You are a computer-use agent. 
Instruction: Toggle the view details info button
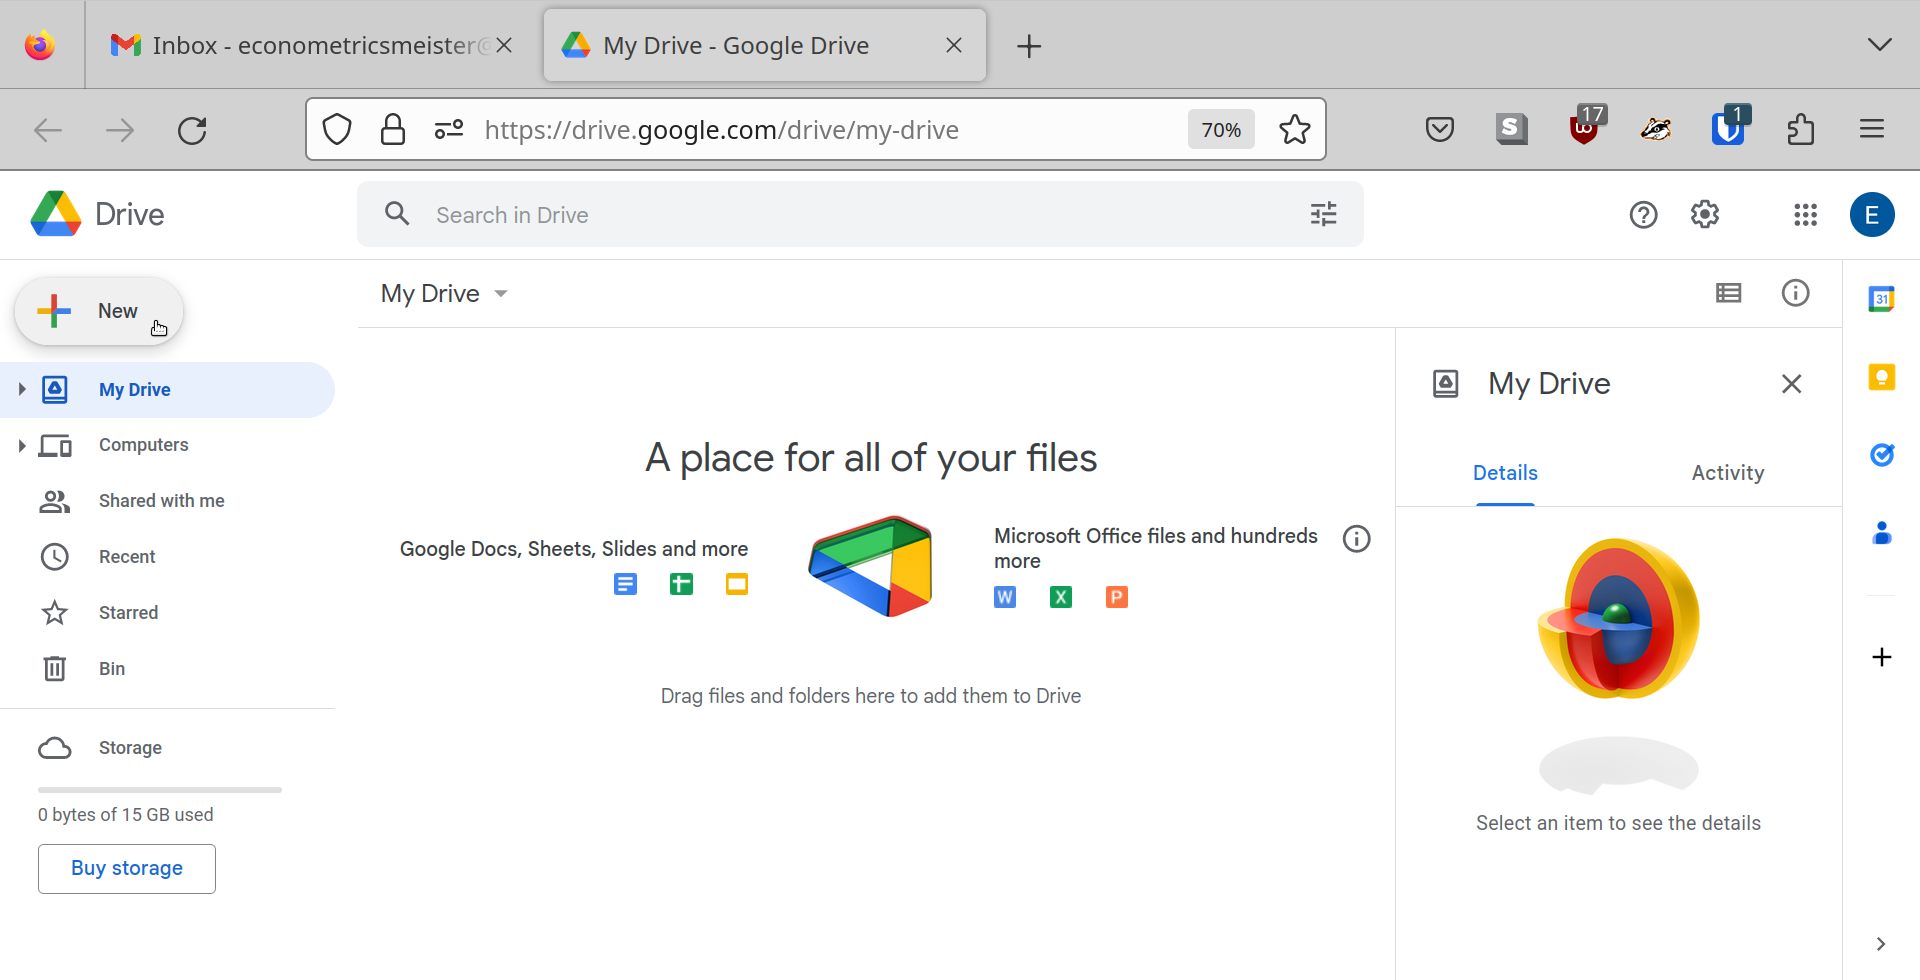pyautogui.click(x=1795, y=293)
